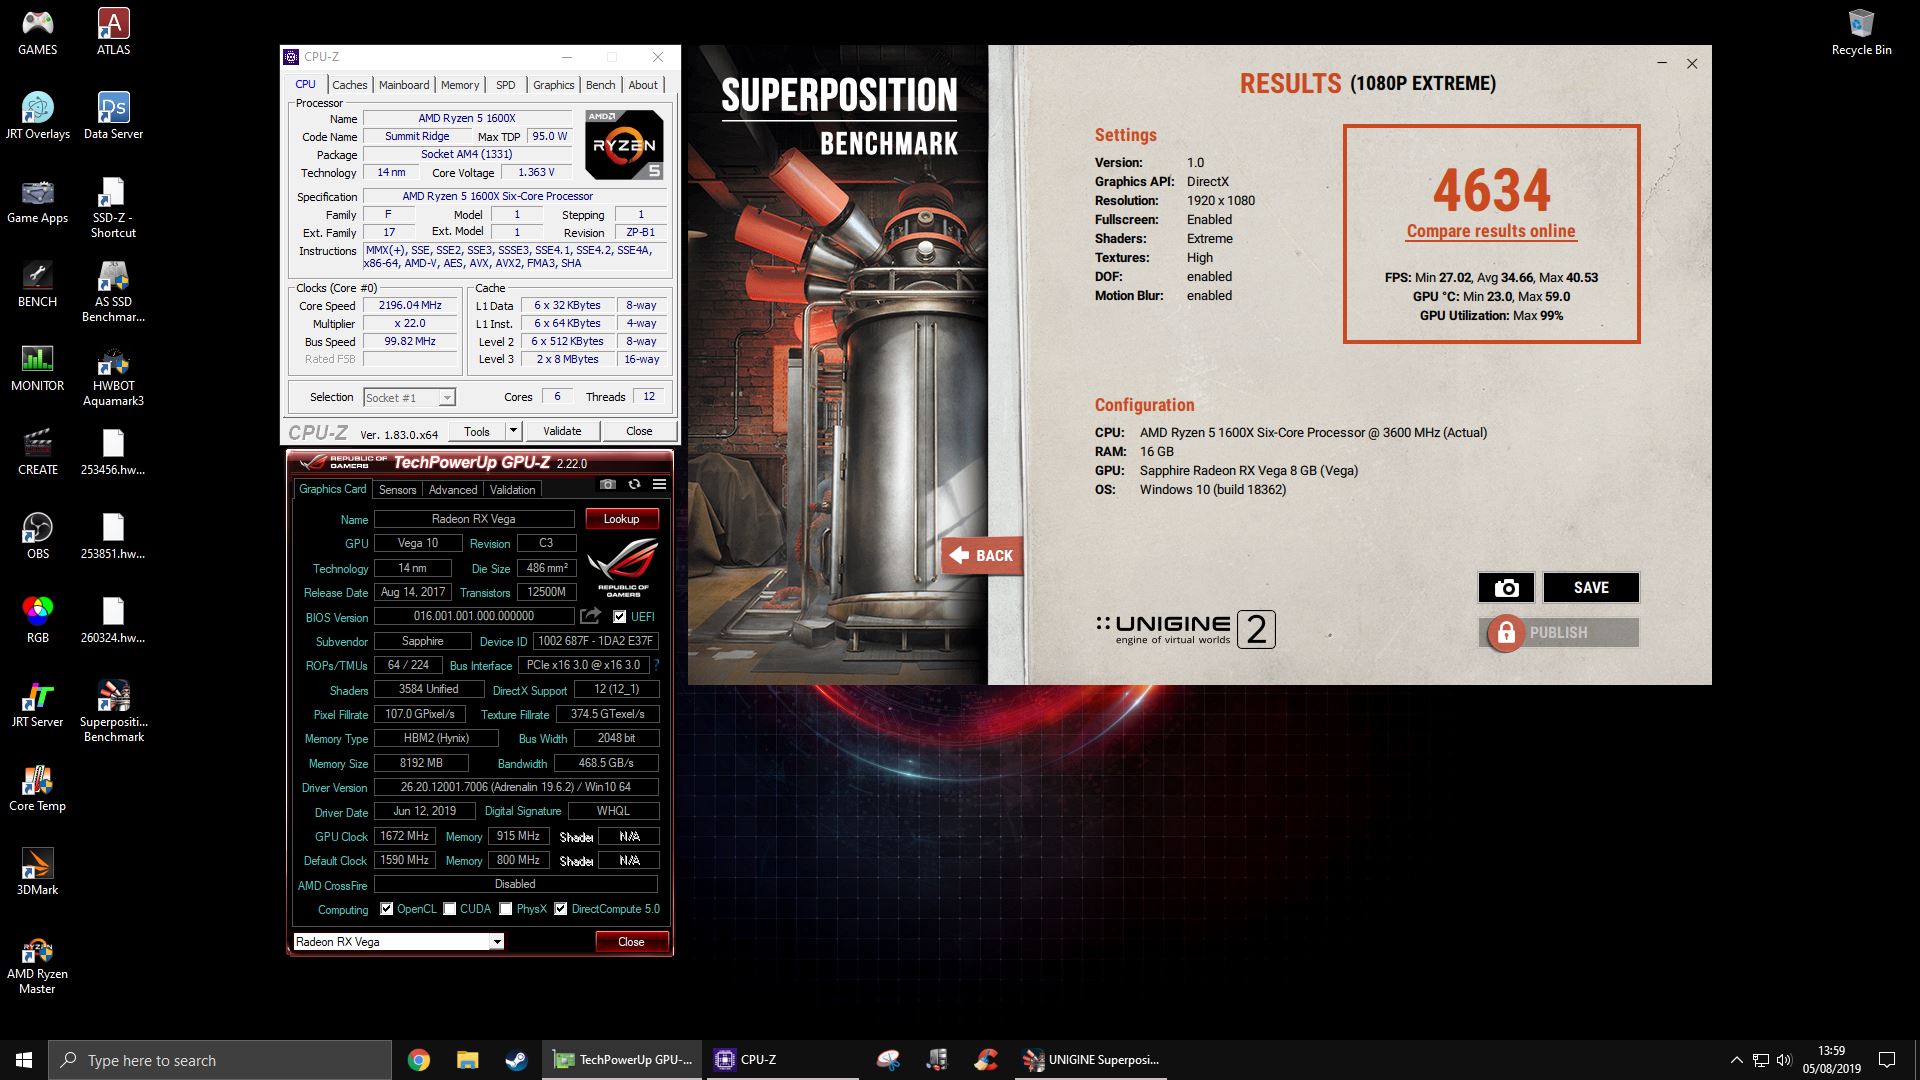Open Game Apps desktop folder
The height and width of the screenshot is (1080, 1920).
tap(37, 199)
